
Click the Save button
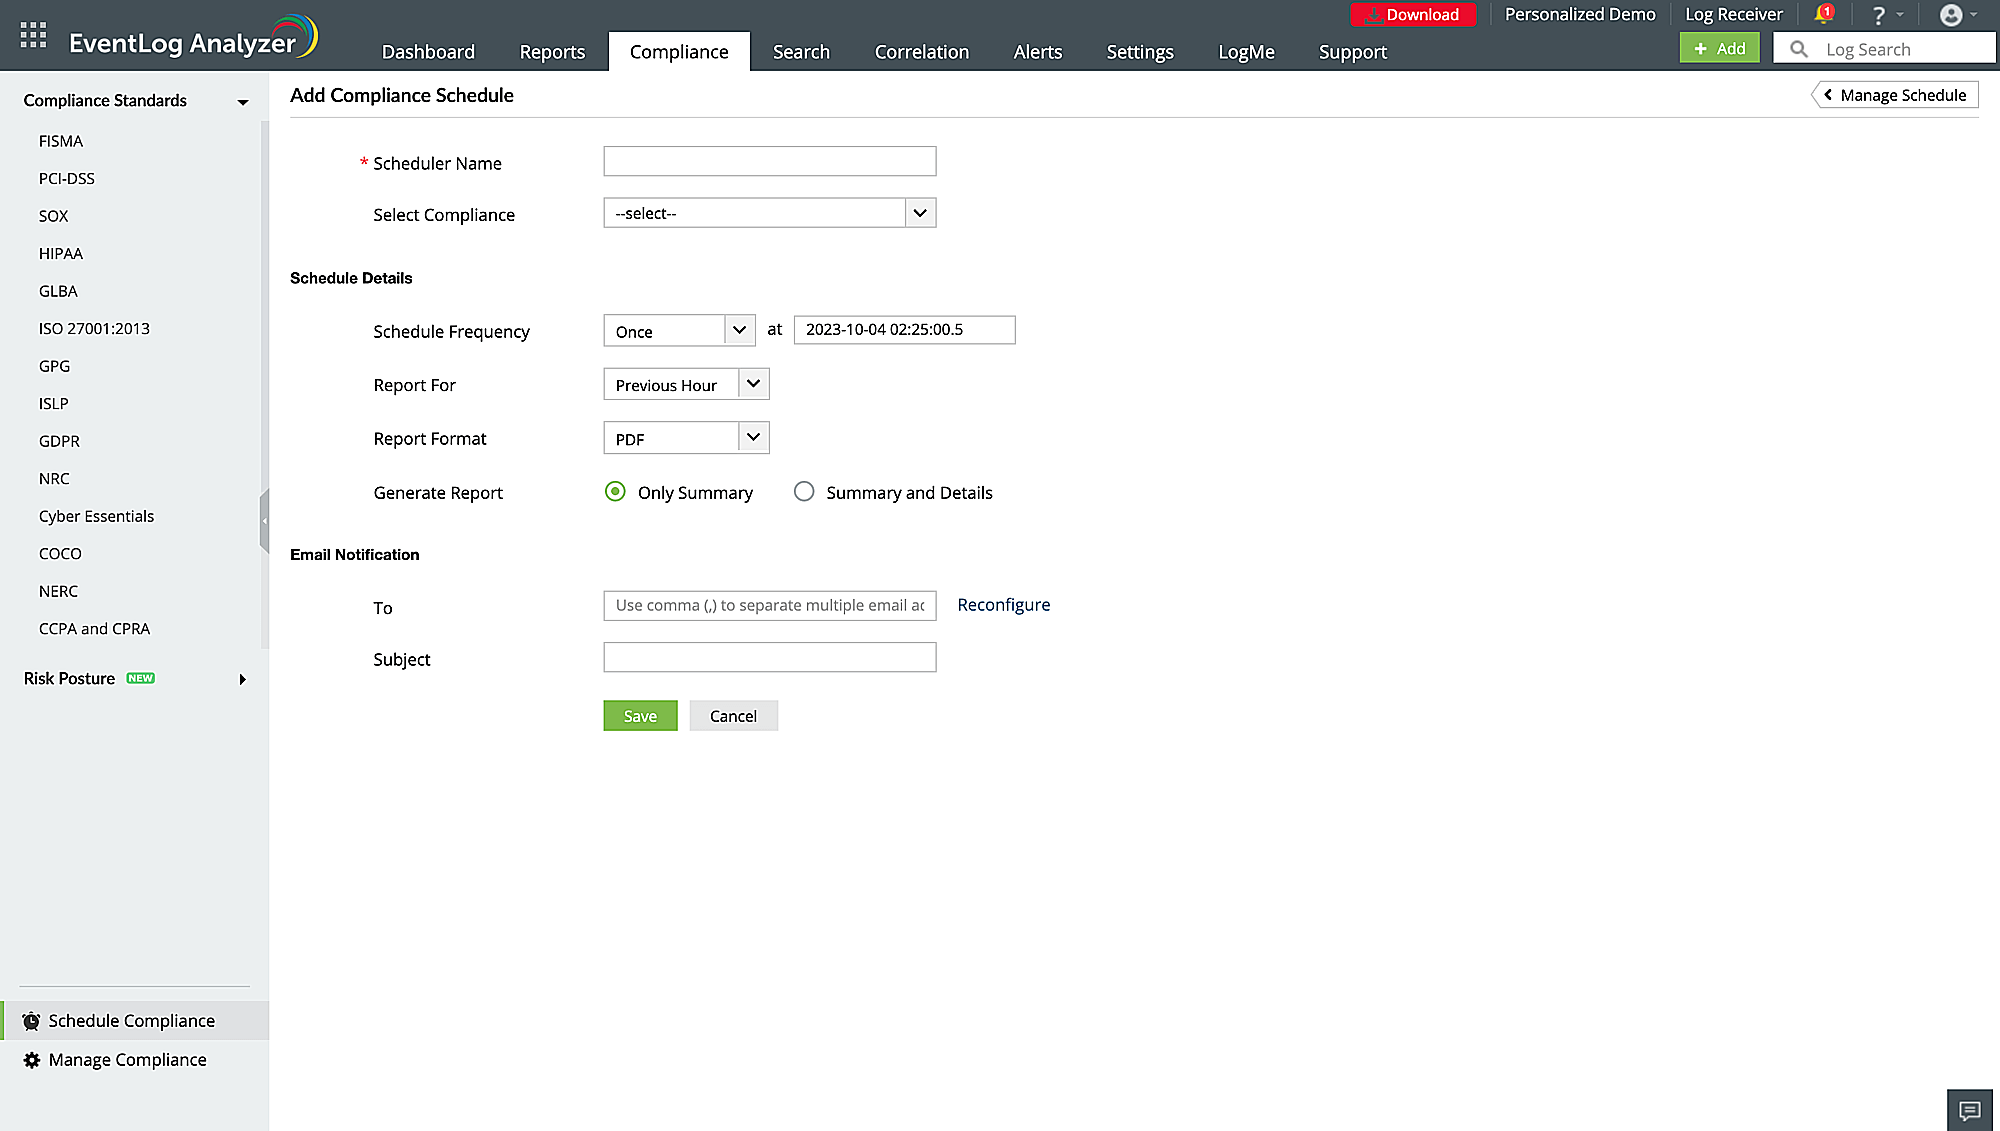click(640, 715)
